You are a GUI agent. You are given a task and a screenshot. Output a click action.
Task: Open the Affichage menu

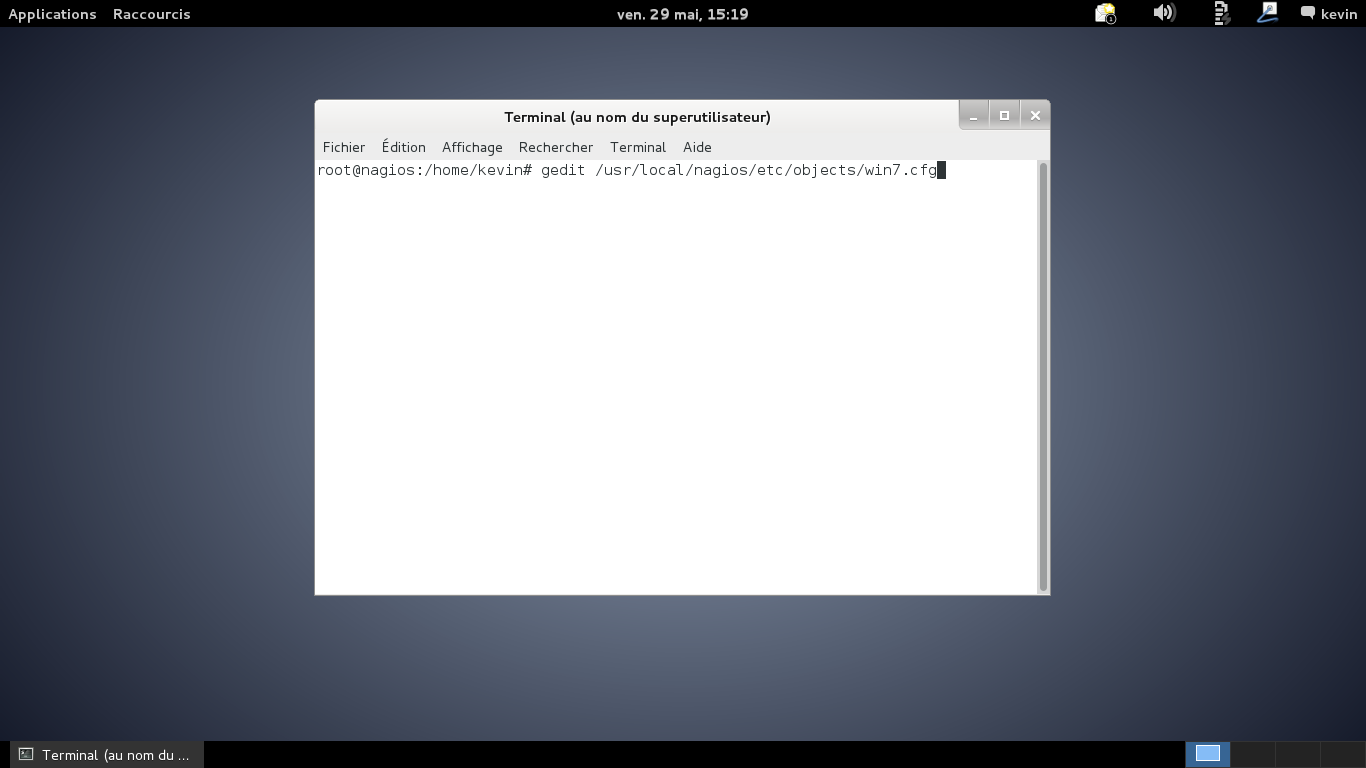click(x=472, y=147)
